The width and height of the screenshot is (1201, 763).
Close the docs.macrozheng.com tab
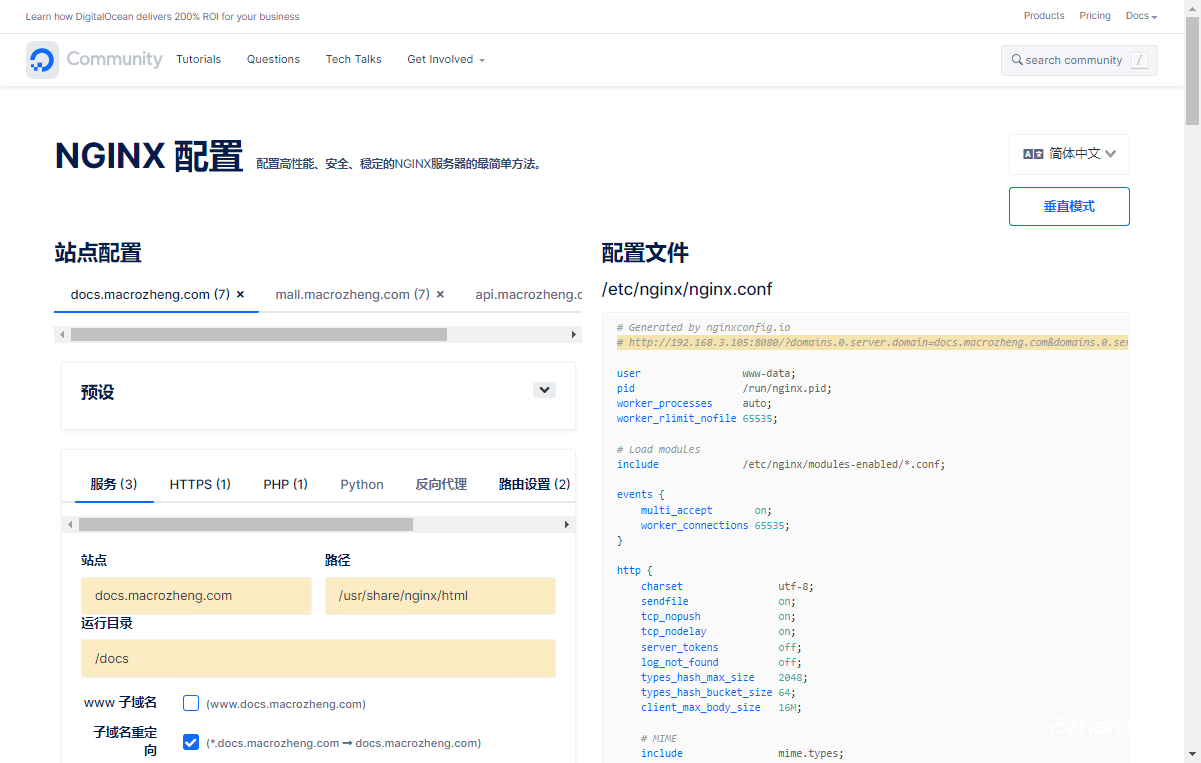[239, 293]
